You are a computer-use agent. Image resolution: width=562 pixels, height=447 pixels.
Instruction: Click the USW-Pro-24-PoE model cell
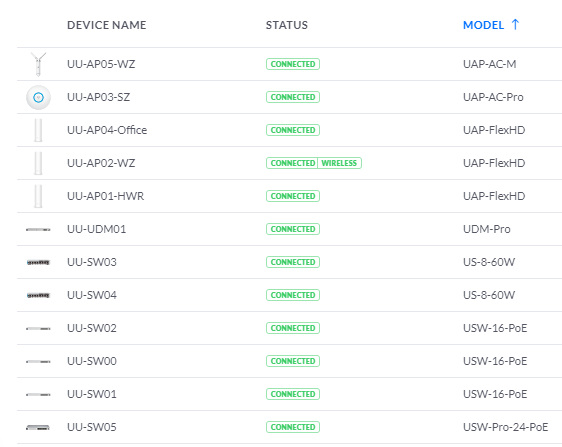coord(506,427)
